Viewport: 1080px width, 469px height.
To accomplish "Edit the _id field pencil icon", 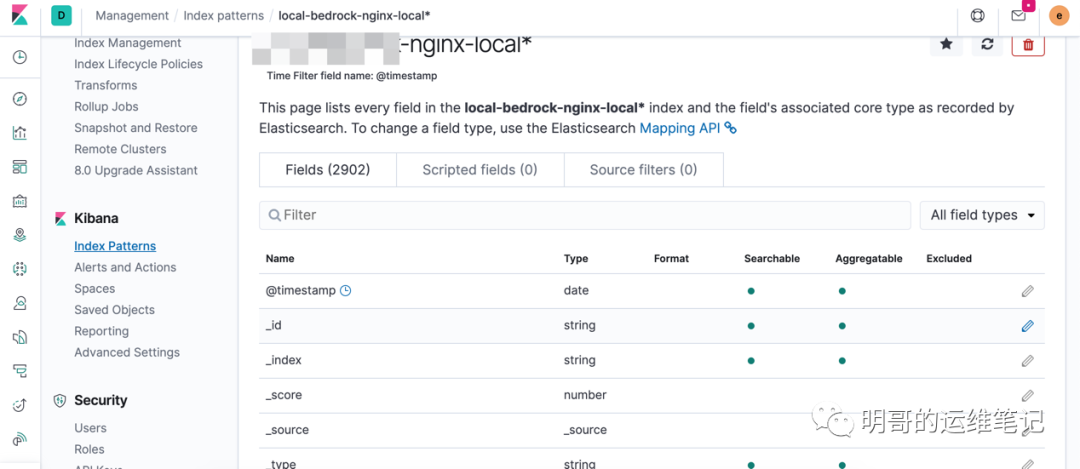I will coord(1028,326).
